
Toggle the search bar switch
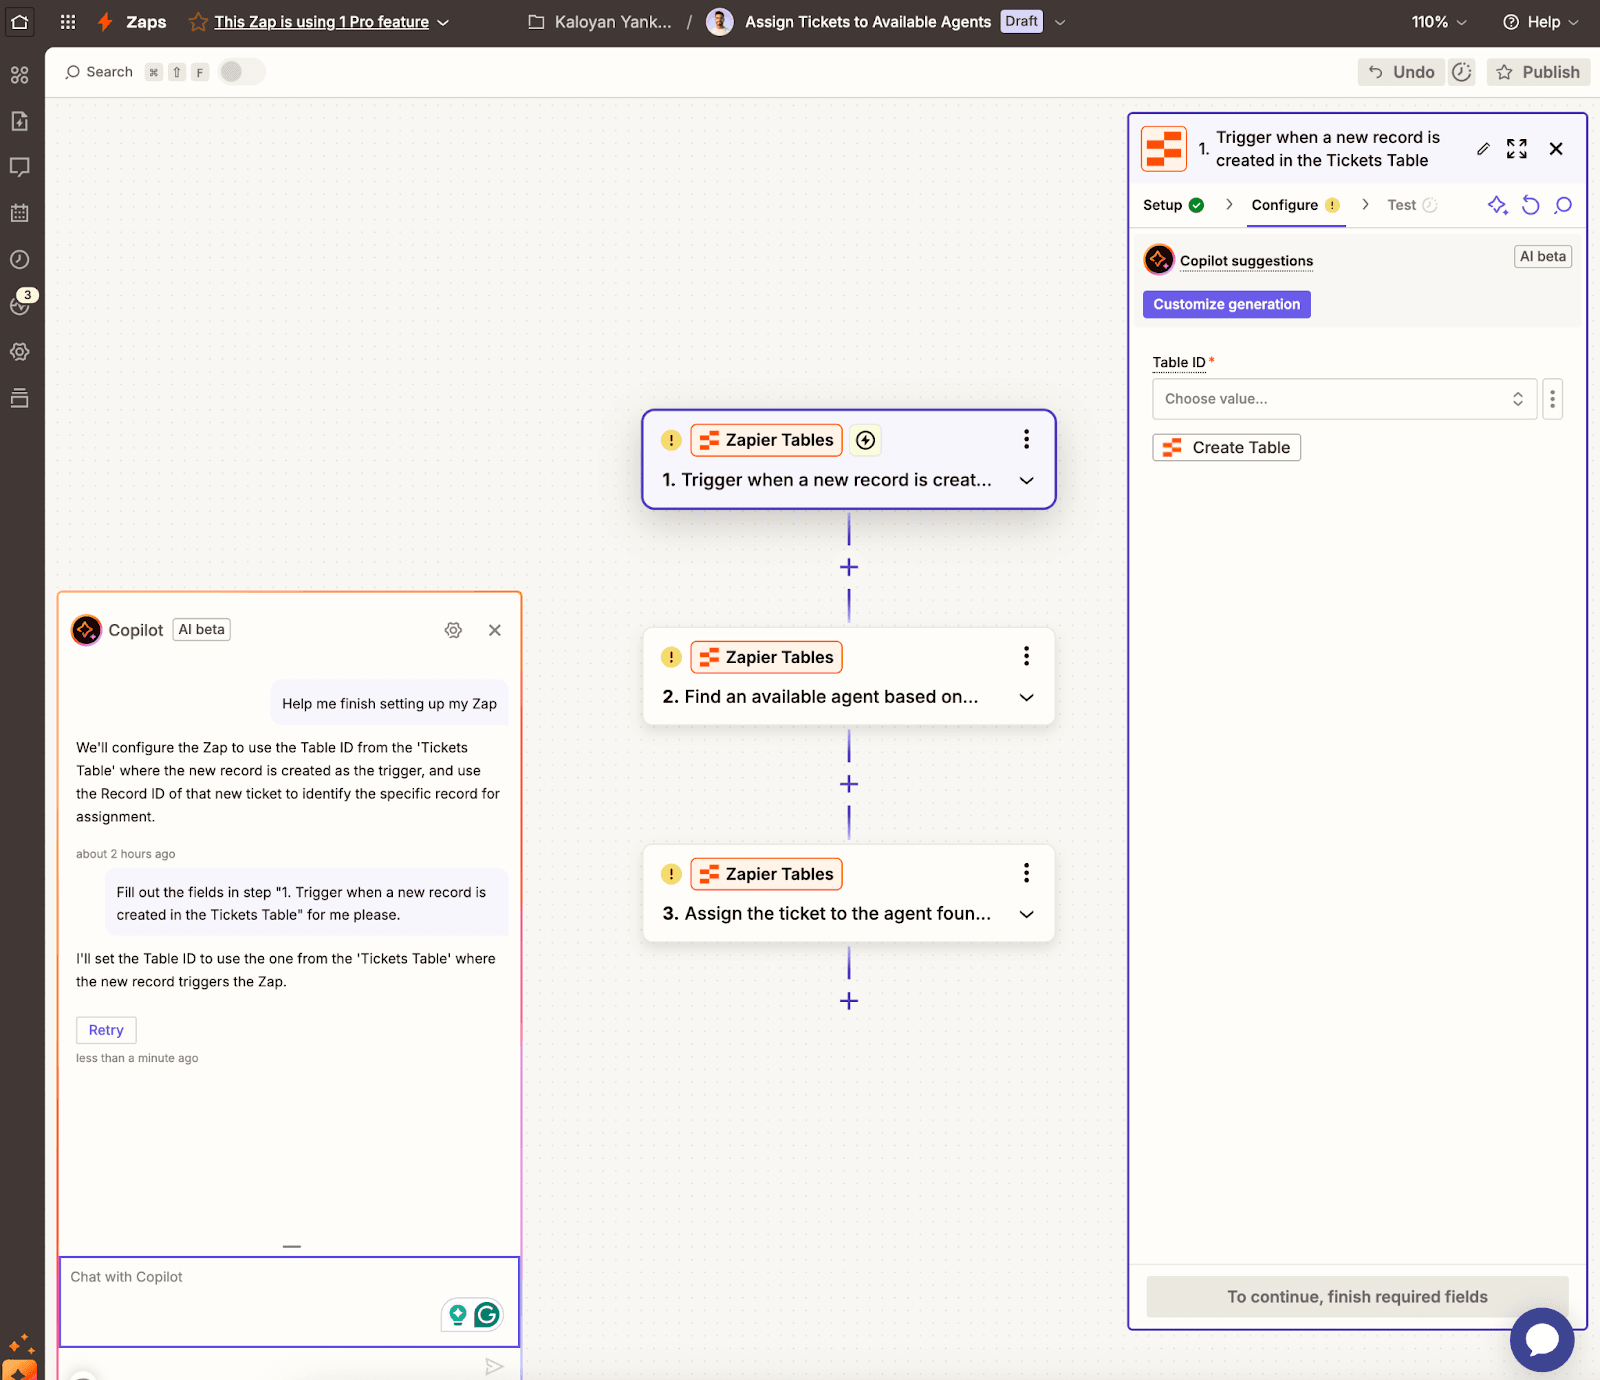242,72
